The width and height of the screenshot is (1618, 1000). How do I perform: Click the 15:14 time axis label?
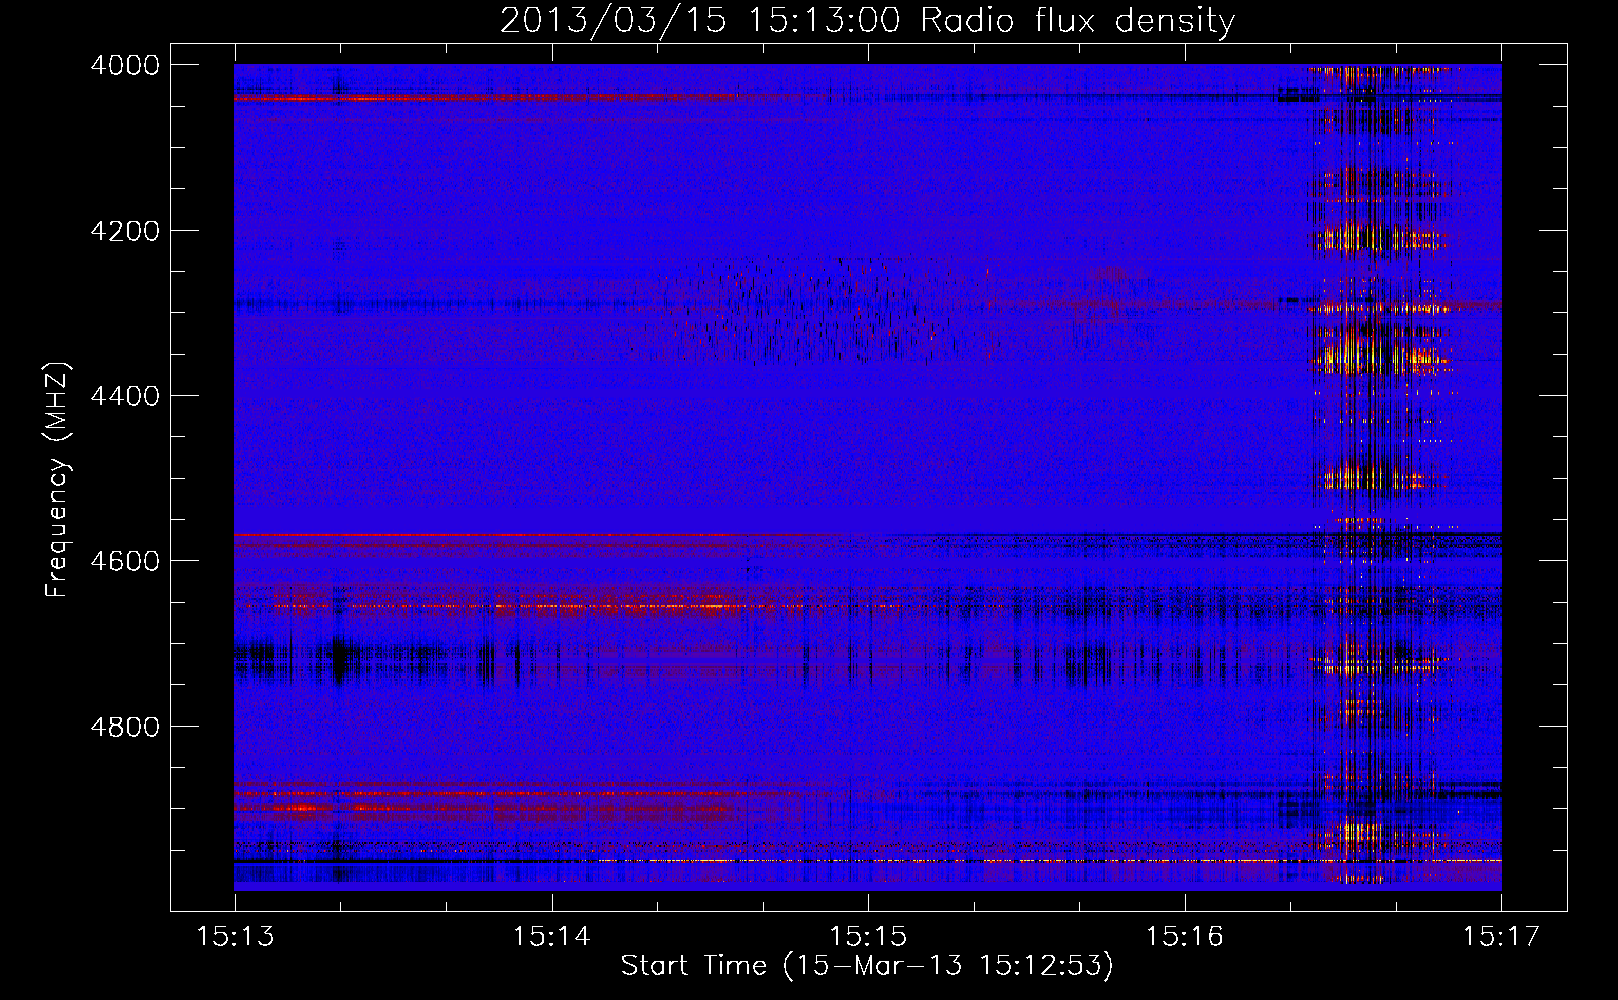click(x=551, y=937)
